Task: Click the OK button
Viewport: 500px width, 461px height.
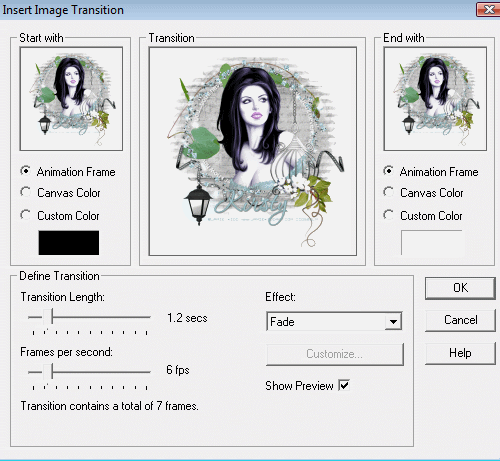Action: [460, 288]
